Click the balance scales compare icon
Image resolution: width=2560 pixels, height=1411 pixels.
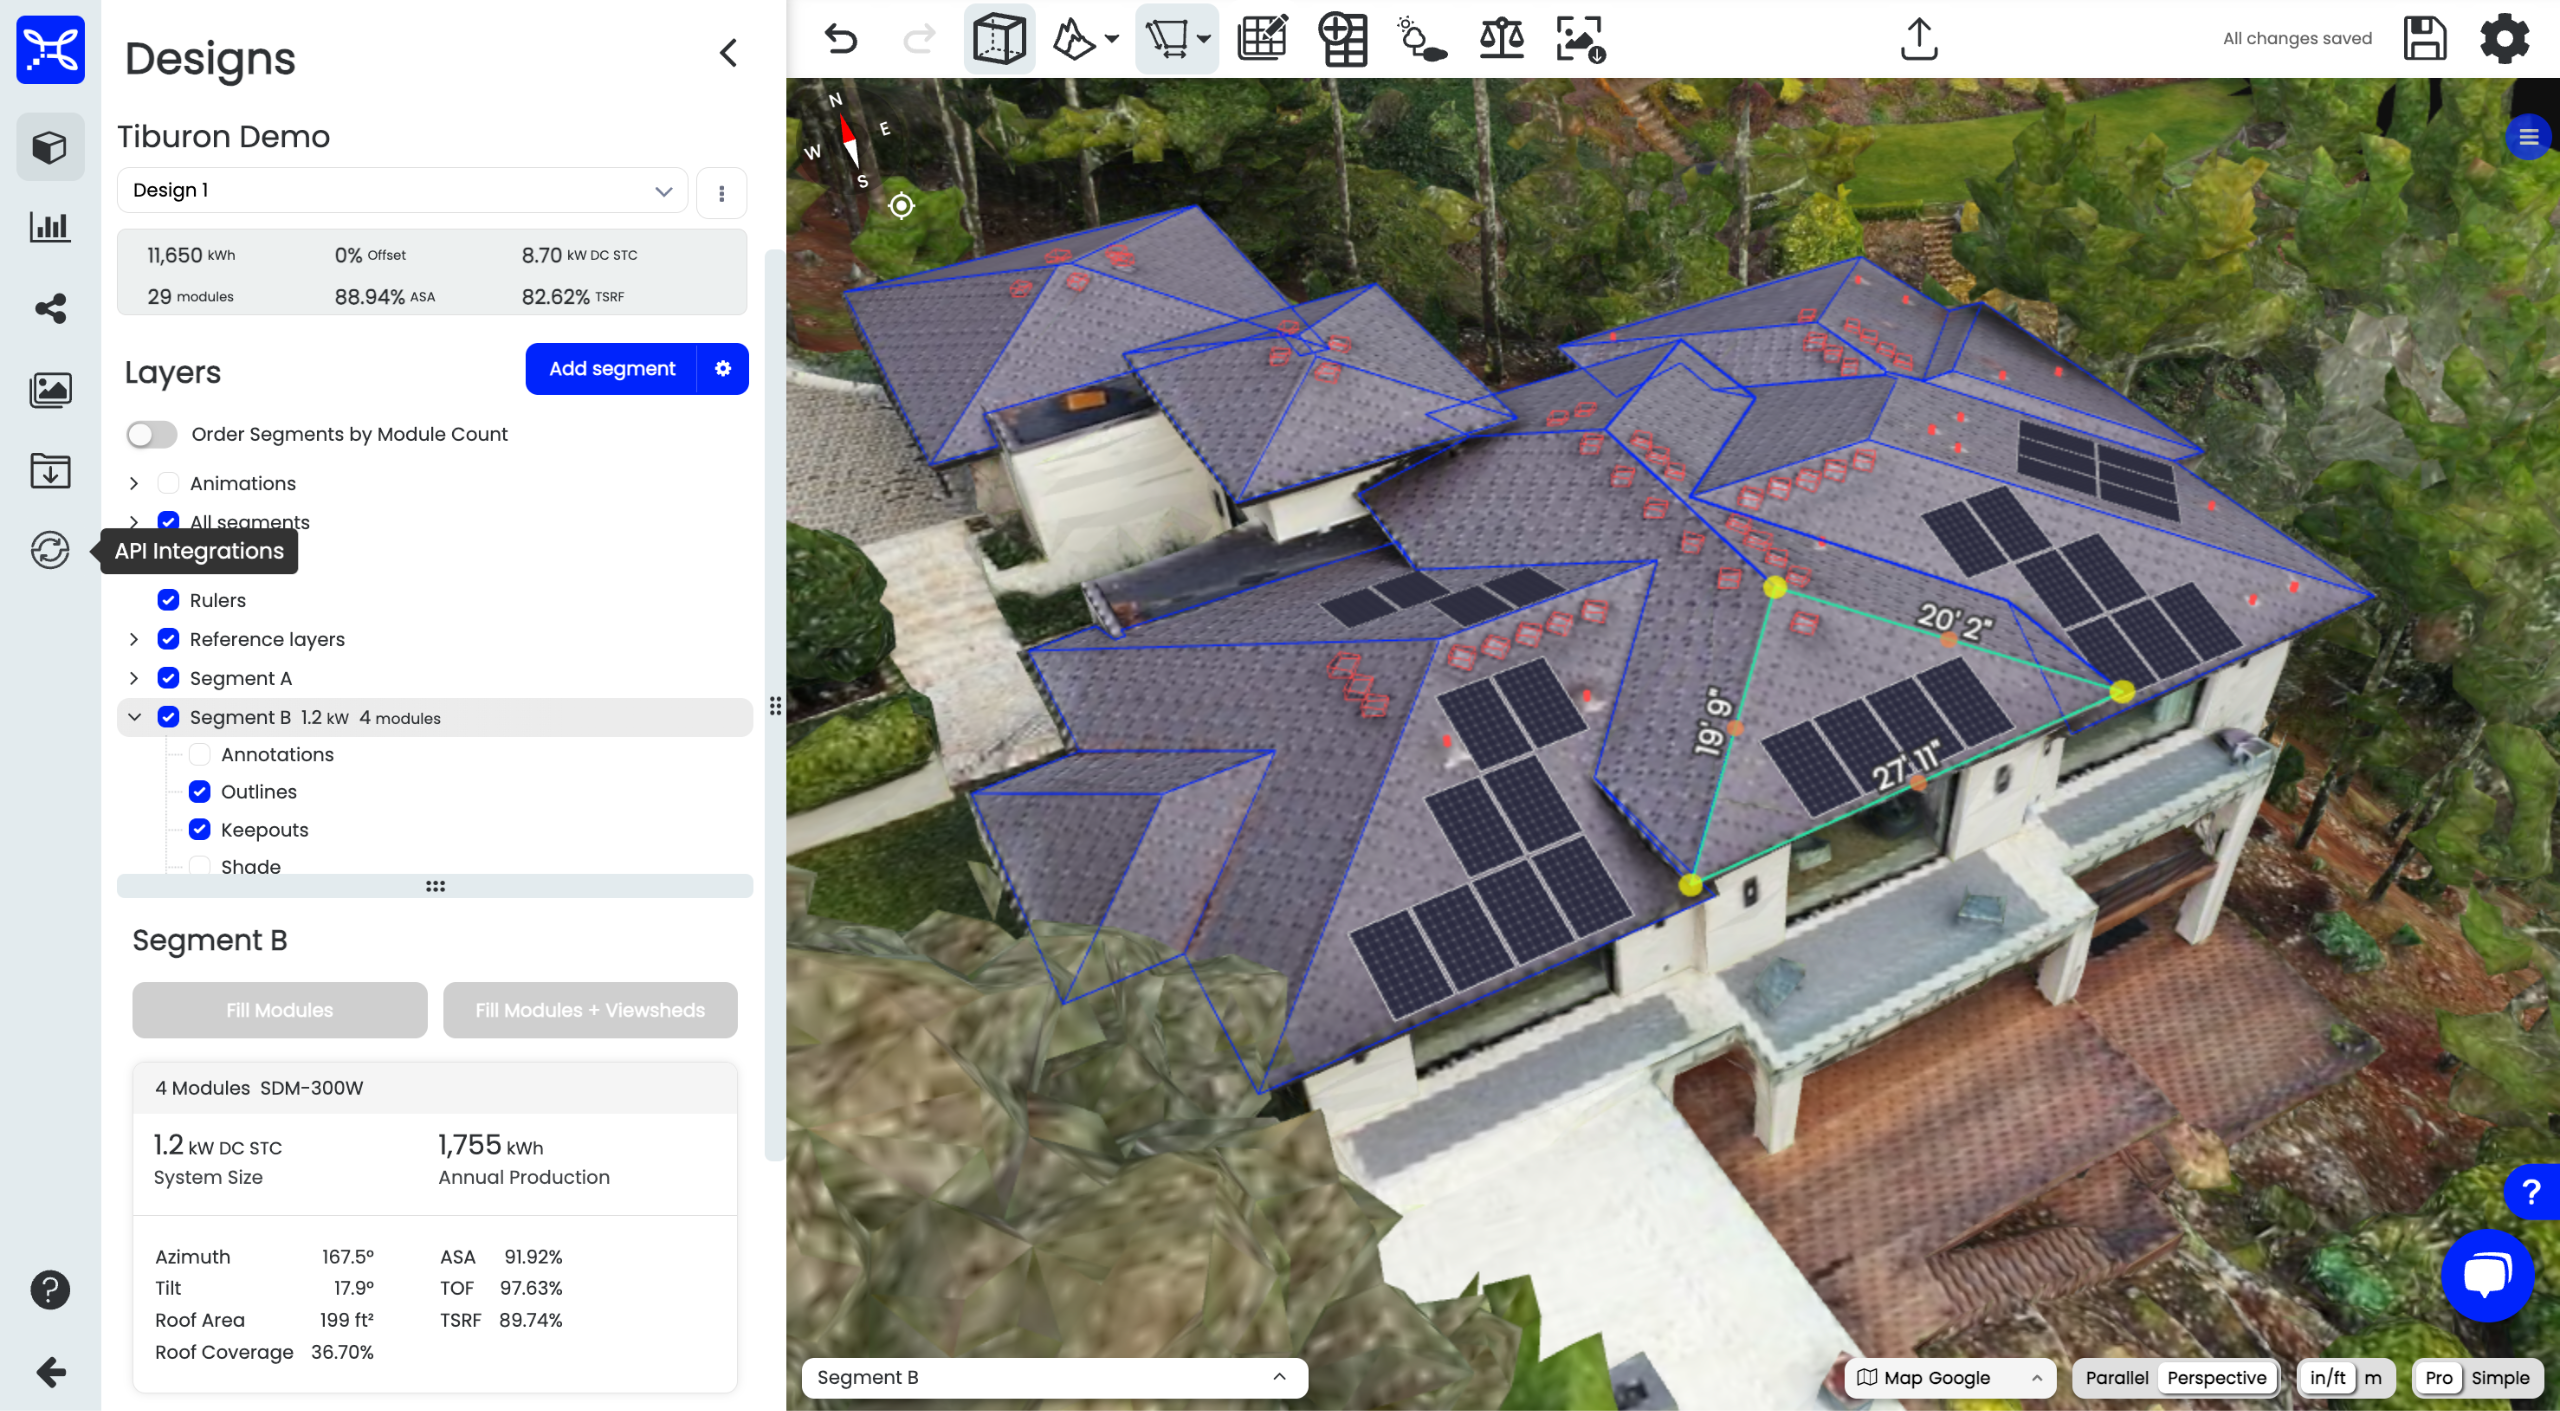pyautogui.click(x=1501, y=39)
